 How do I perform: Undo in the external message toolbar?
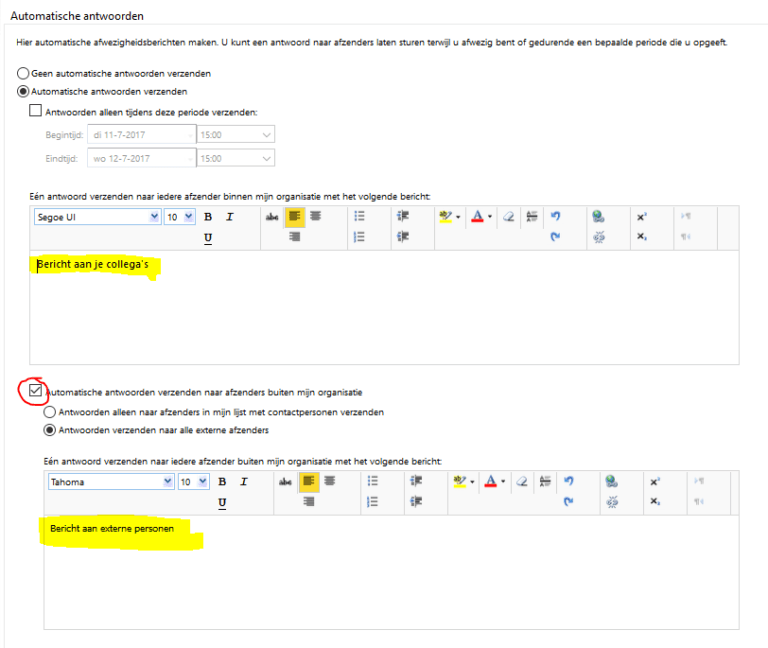569,481
